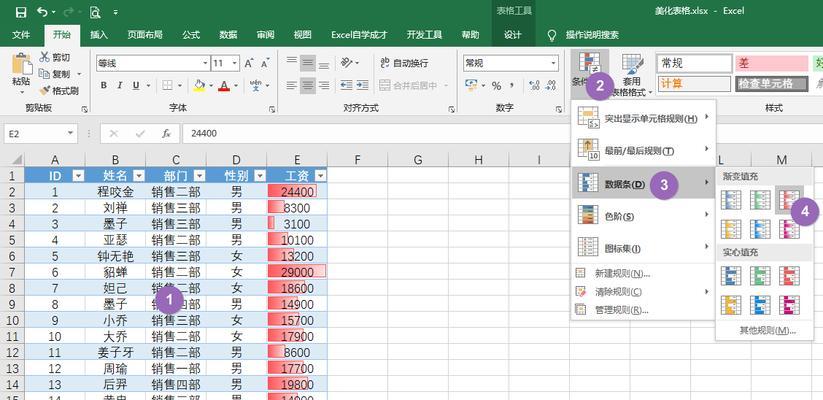The height and width of the screenshot is (400, 823).
Task: Click the 套用表格格式 table format icon
Action: [632, 64]
